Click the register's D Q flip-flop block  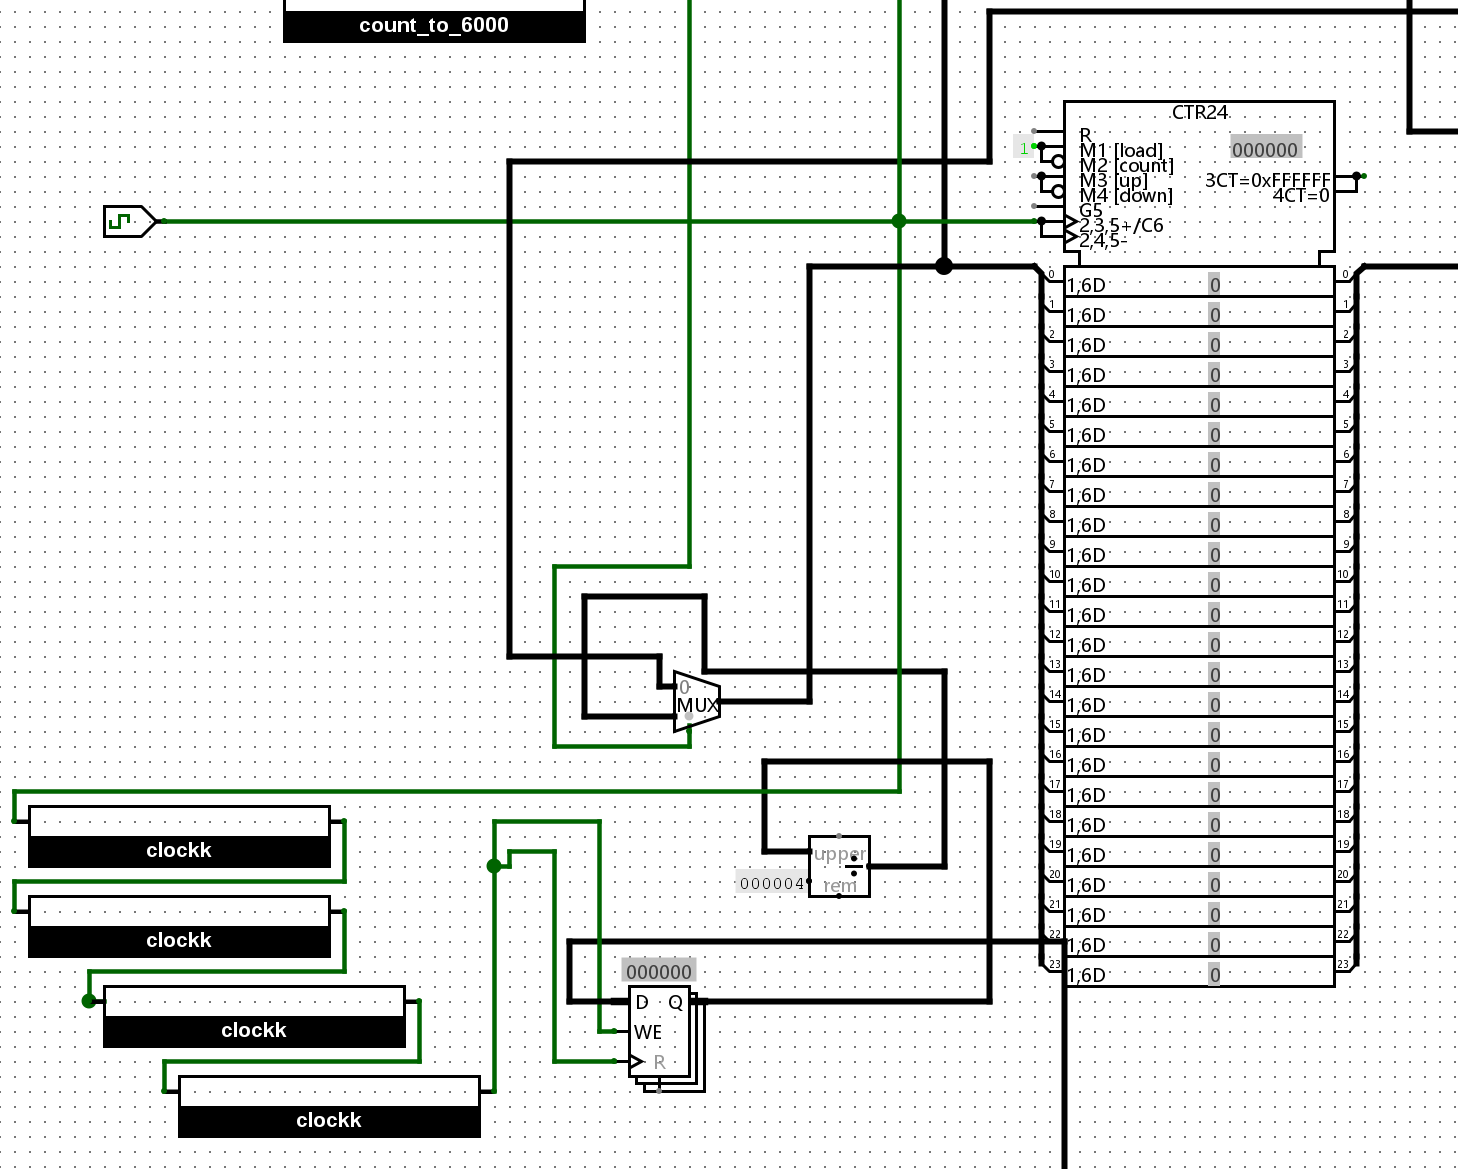click(x=659, y=1032)
